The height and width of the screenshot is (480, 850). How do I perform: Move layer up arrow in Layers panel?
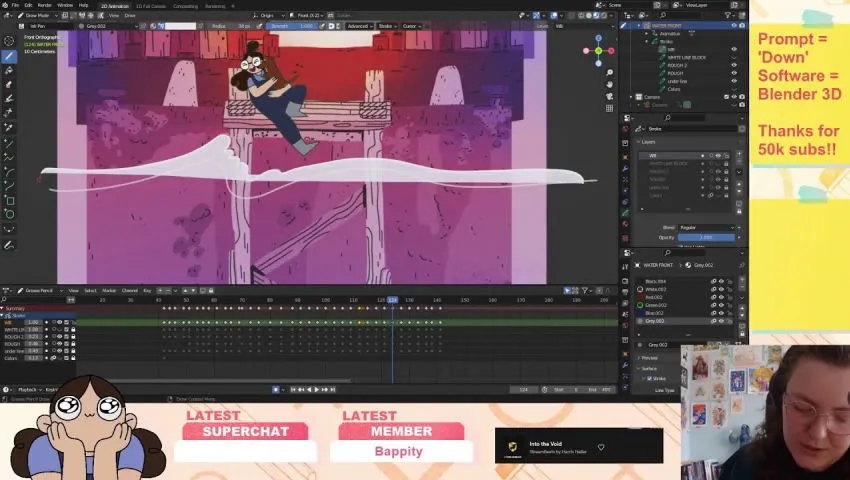pyautogui.click(x=739, y=184)
